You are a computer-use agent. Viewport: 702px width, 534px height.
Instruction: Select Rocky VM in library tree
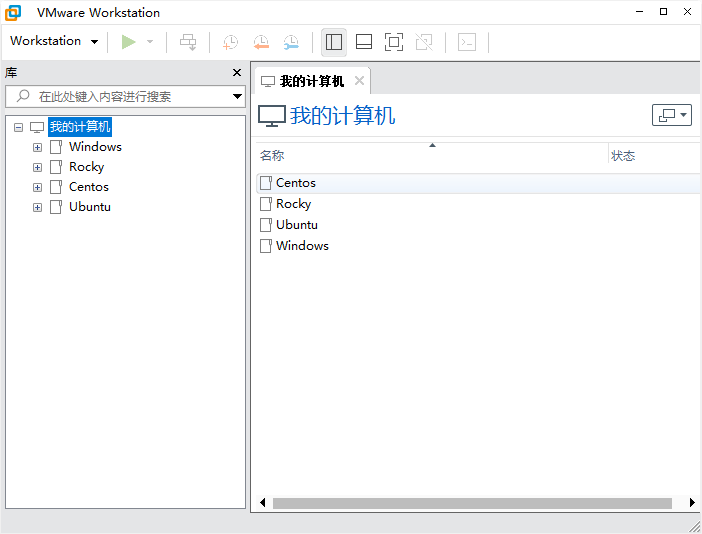pos(86,167)
